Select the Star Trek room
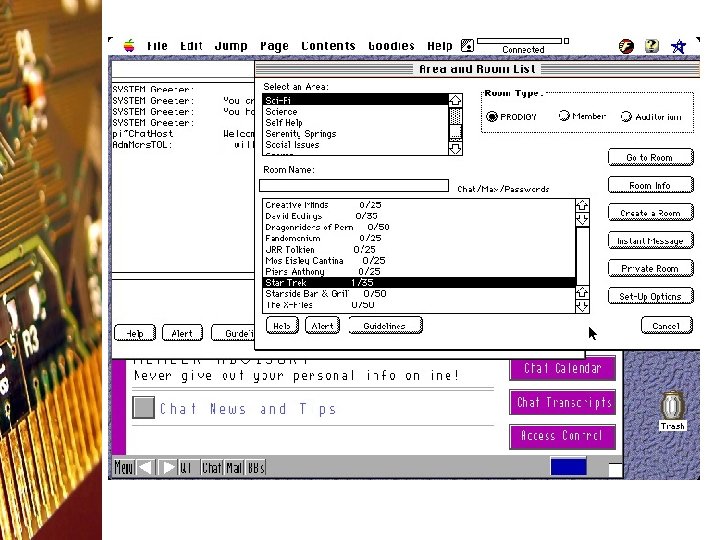The width and height of the screenshot is (720, 540). 419,282
